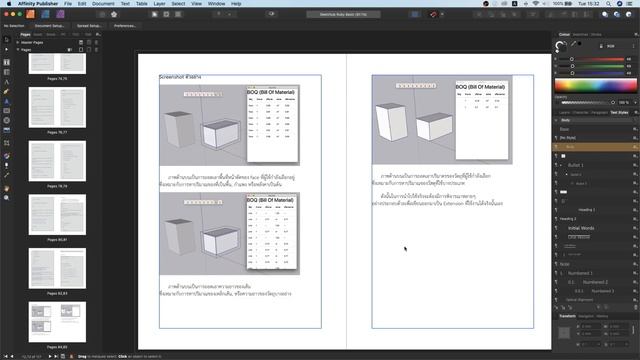
Task: Click the Wi-Fi icon in menu bar
Action: tap(536, 4)
